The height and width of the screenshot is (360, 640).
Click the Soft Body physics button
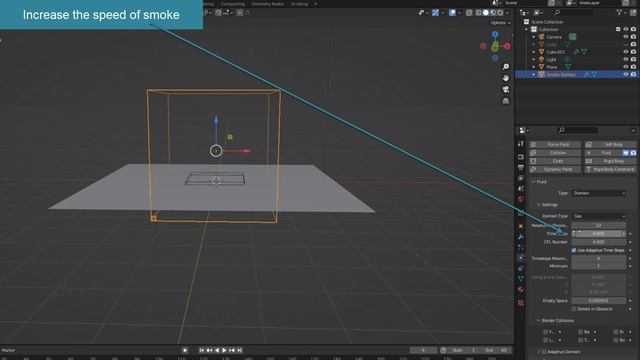[x=610, y=144]
